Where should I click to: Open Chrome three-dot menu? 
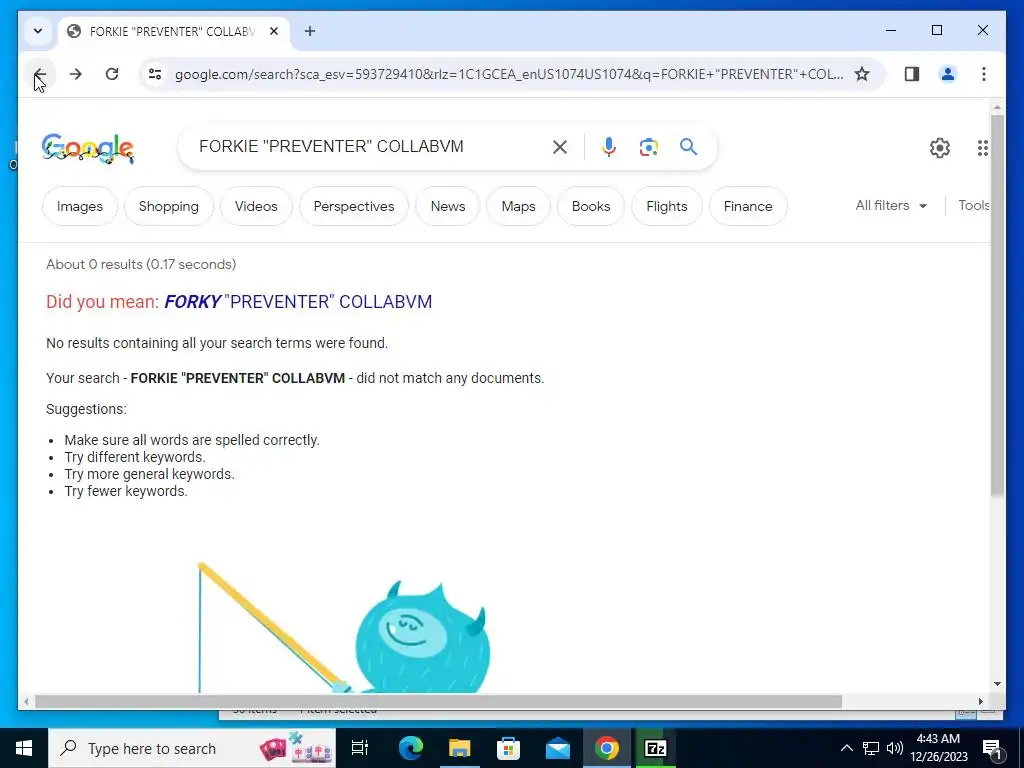(x=984, y=74)
